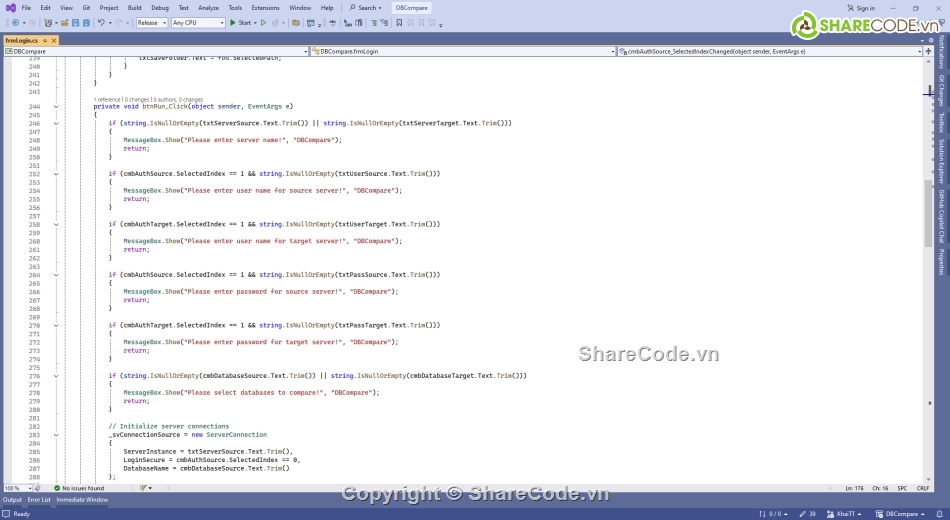Click the window layout toolbar icon
950x520 pixels.
click(x=311, y=22)
